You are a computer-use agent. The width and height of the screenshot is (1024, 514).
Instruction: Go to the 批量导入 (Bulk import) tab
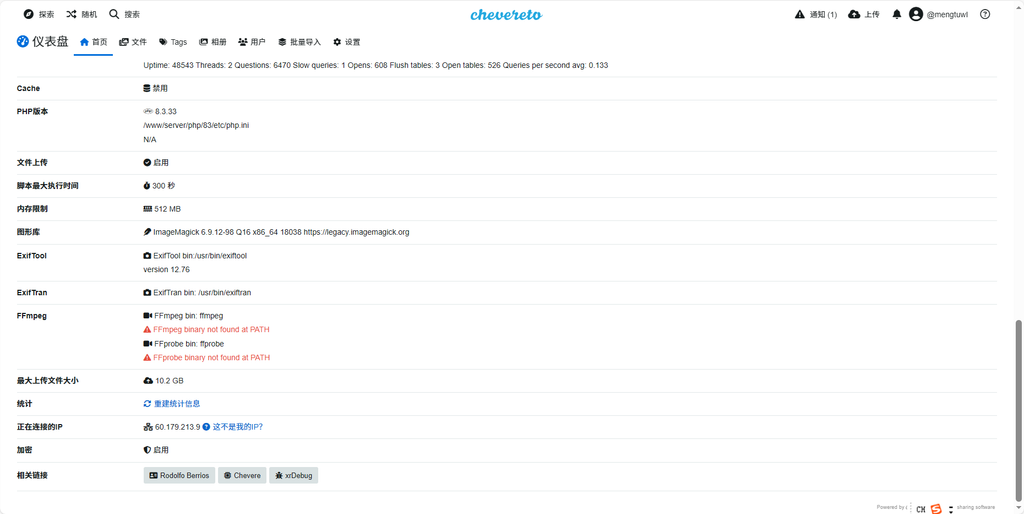299,42
